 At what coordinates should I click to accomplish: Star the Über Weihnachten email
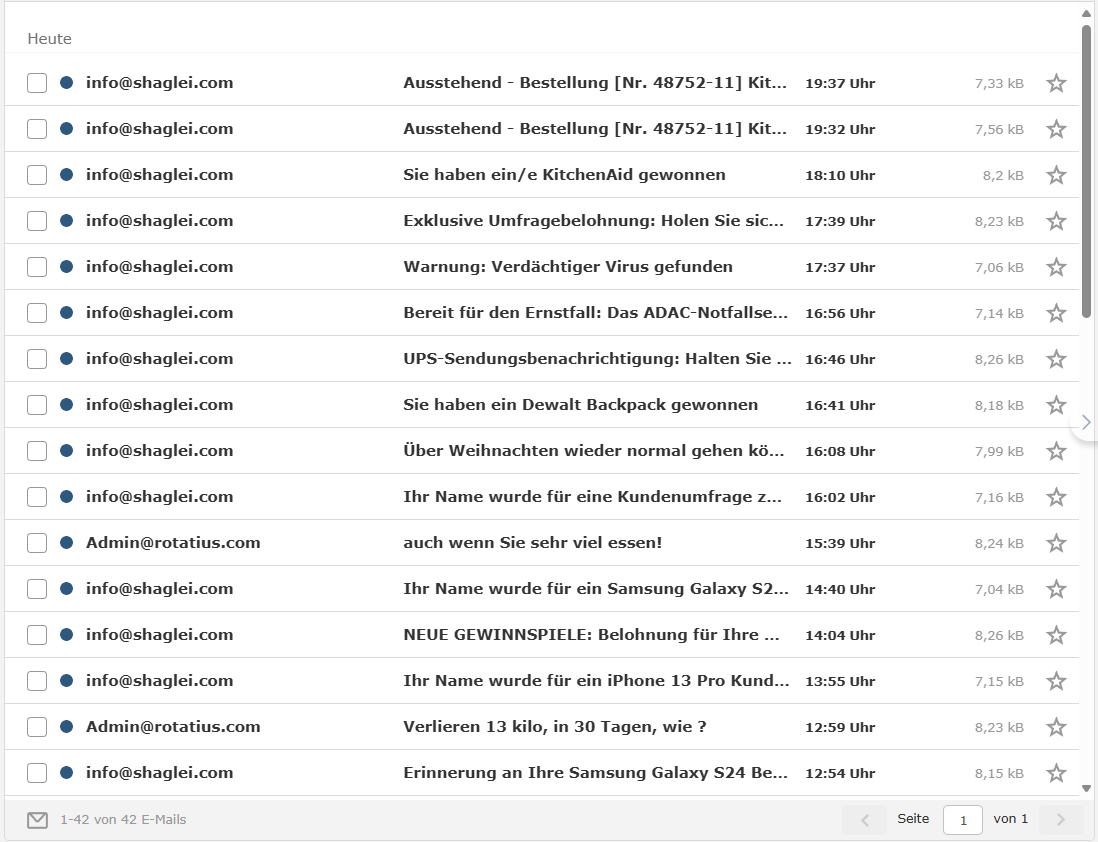[x=1056, y=451]
